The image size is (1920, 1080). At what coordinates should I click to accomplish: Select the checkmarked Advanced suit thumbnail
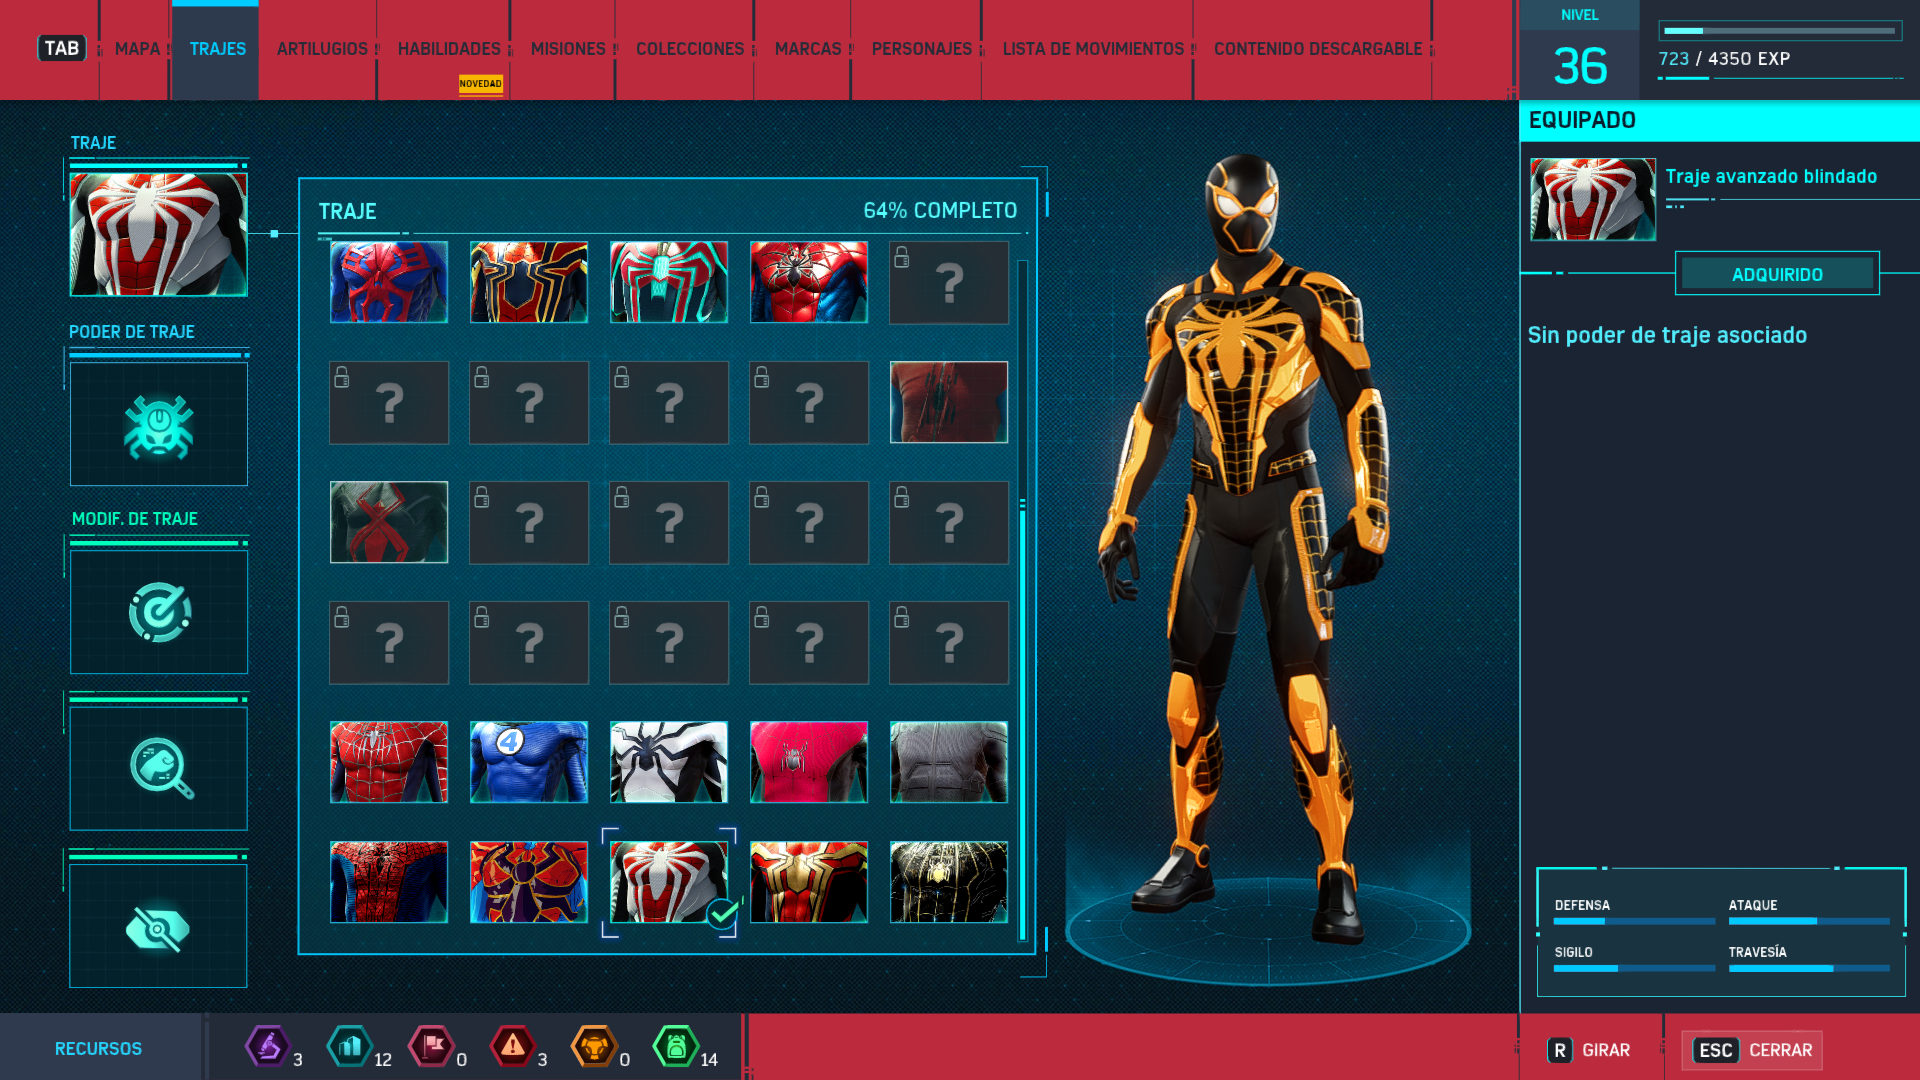[x=669, y=882]
